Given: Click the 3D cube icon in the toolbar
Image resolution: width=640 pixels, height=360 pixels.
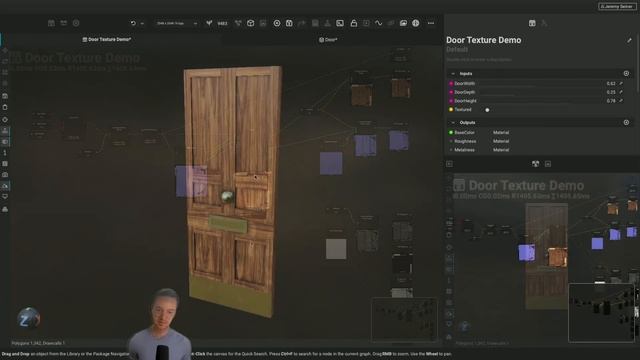Looking at the screenshot, I should (x=251, y=23).
